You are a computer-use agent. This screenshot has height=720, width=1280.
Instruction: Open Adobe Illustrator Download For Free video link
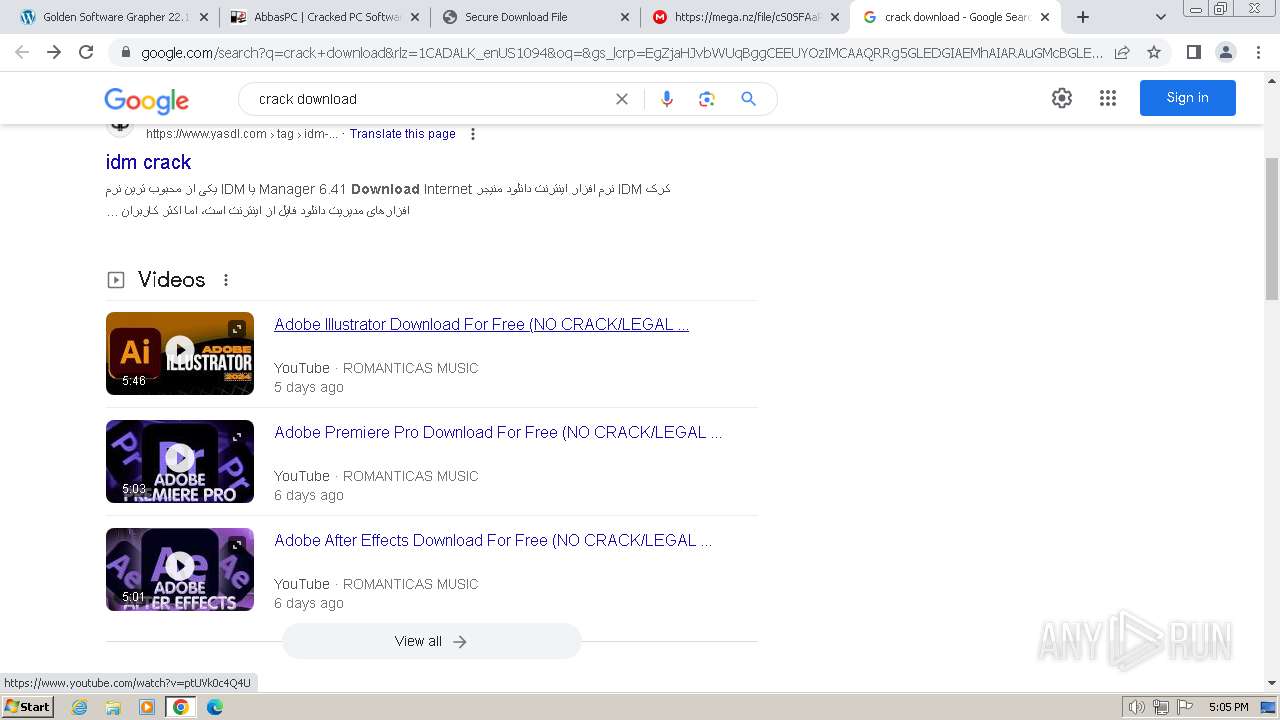481,324
